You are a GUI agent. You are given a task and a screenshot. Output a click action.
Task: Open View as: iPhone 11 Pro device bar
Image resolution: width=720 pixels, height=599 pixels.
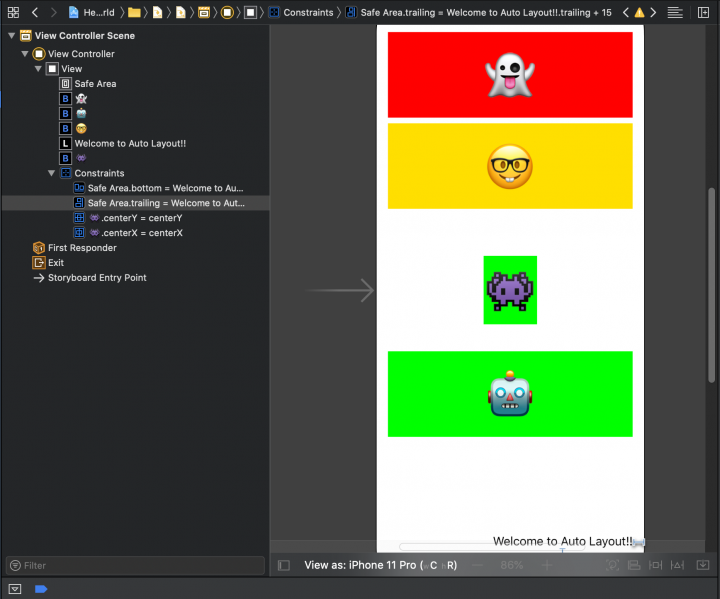[381, 565]
